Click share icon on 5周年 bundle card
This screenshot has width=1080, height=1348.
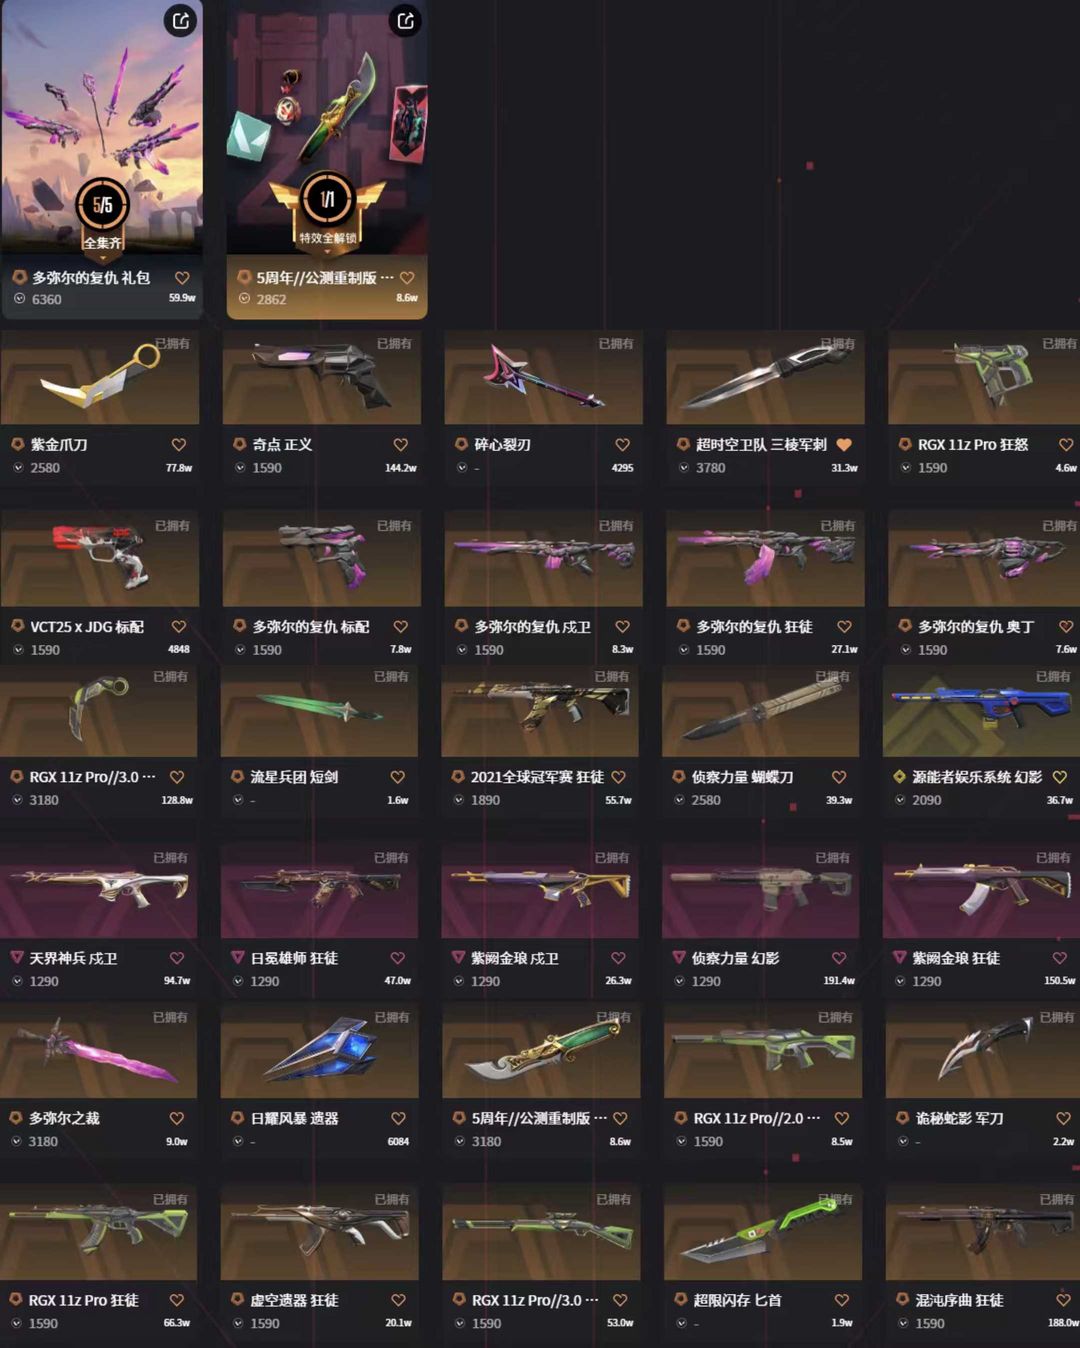click(x=405, y=21)
